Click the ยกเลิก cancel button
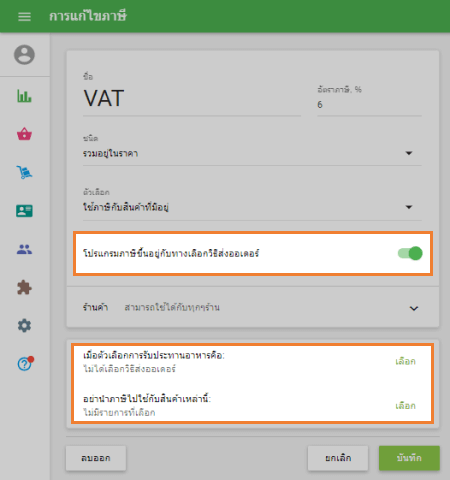Image resolution: width=450 pixels, height=480 pixels. click(x=338, y=458)
